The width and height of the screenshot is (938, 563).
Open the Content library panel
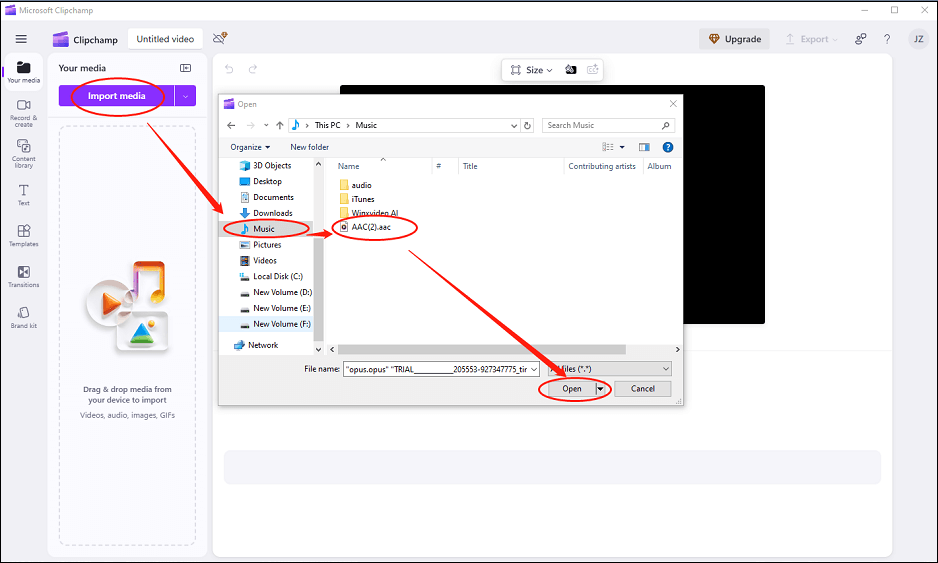[23, 154]
